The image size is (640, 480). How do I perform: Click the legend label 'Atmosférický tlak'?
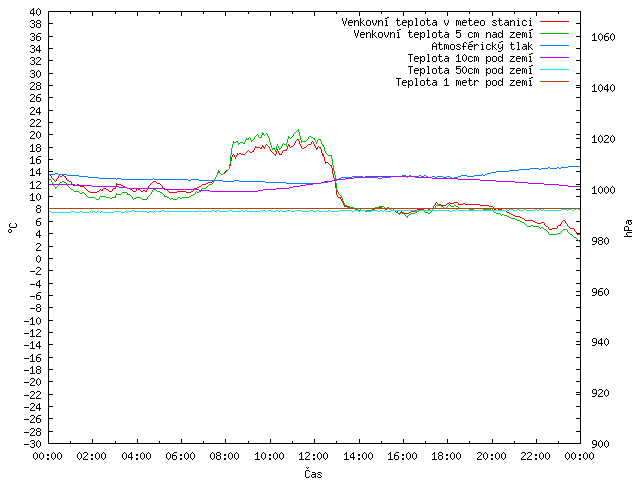pos(482,46)
